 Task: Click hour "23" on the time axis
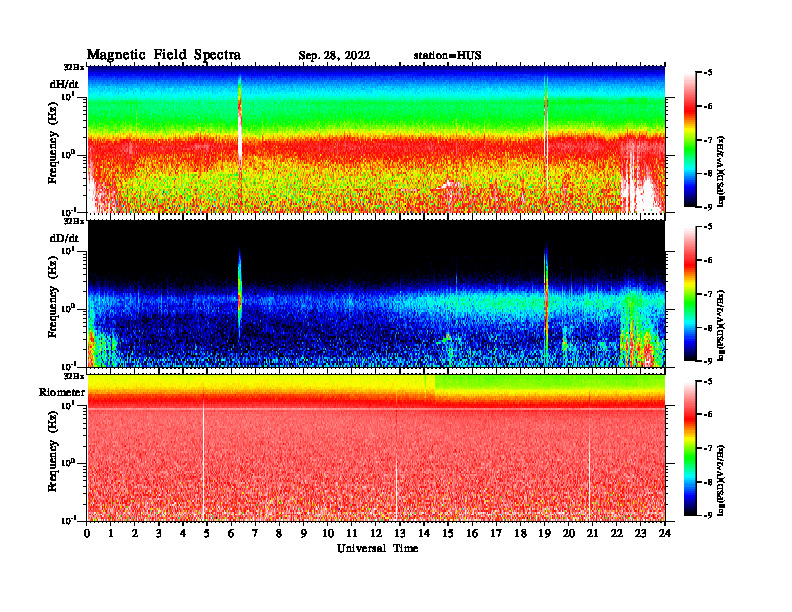click(640, 533)
